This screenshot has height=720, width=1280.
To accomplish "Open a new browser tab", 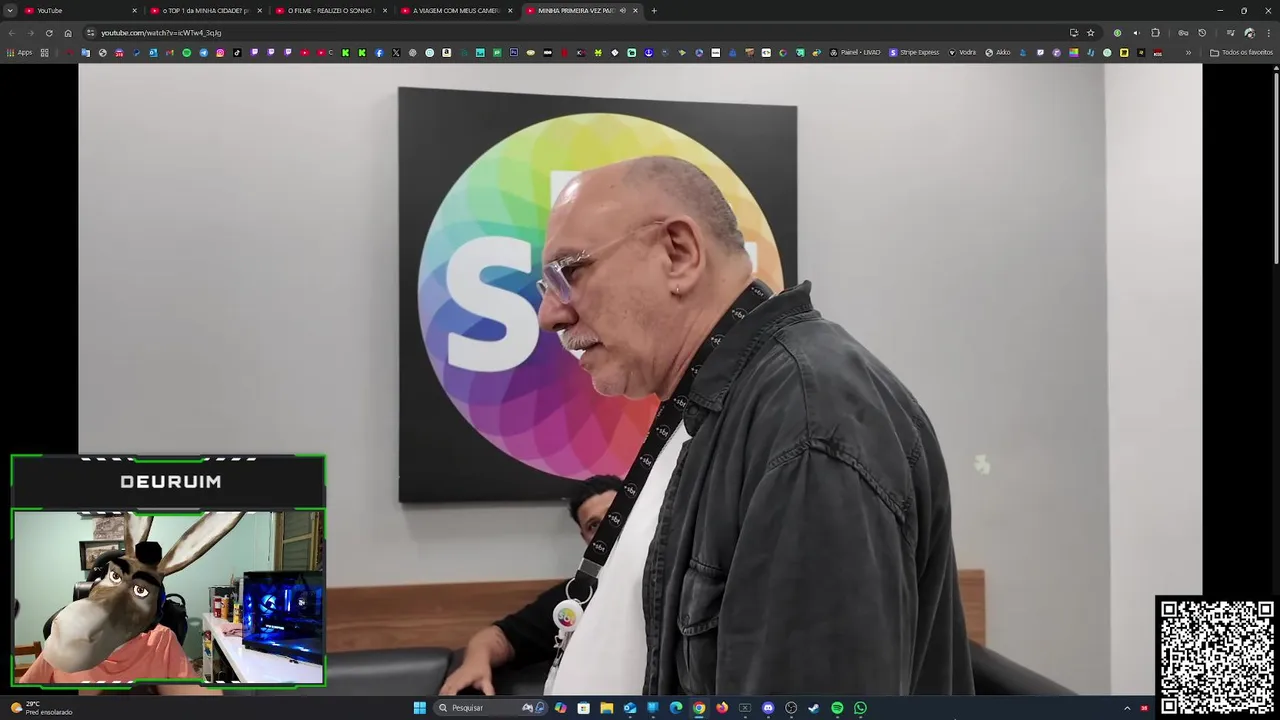I will (654, 10).
